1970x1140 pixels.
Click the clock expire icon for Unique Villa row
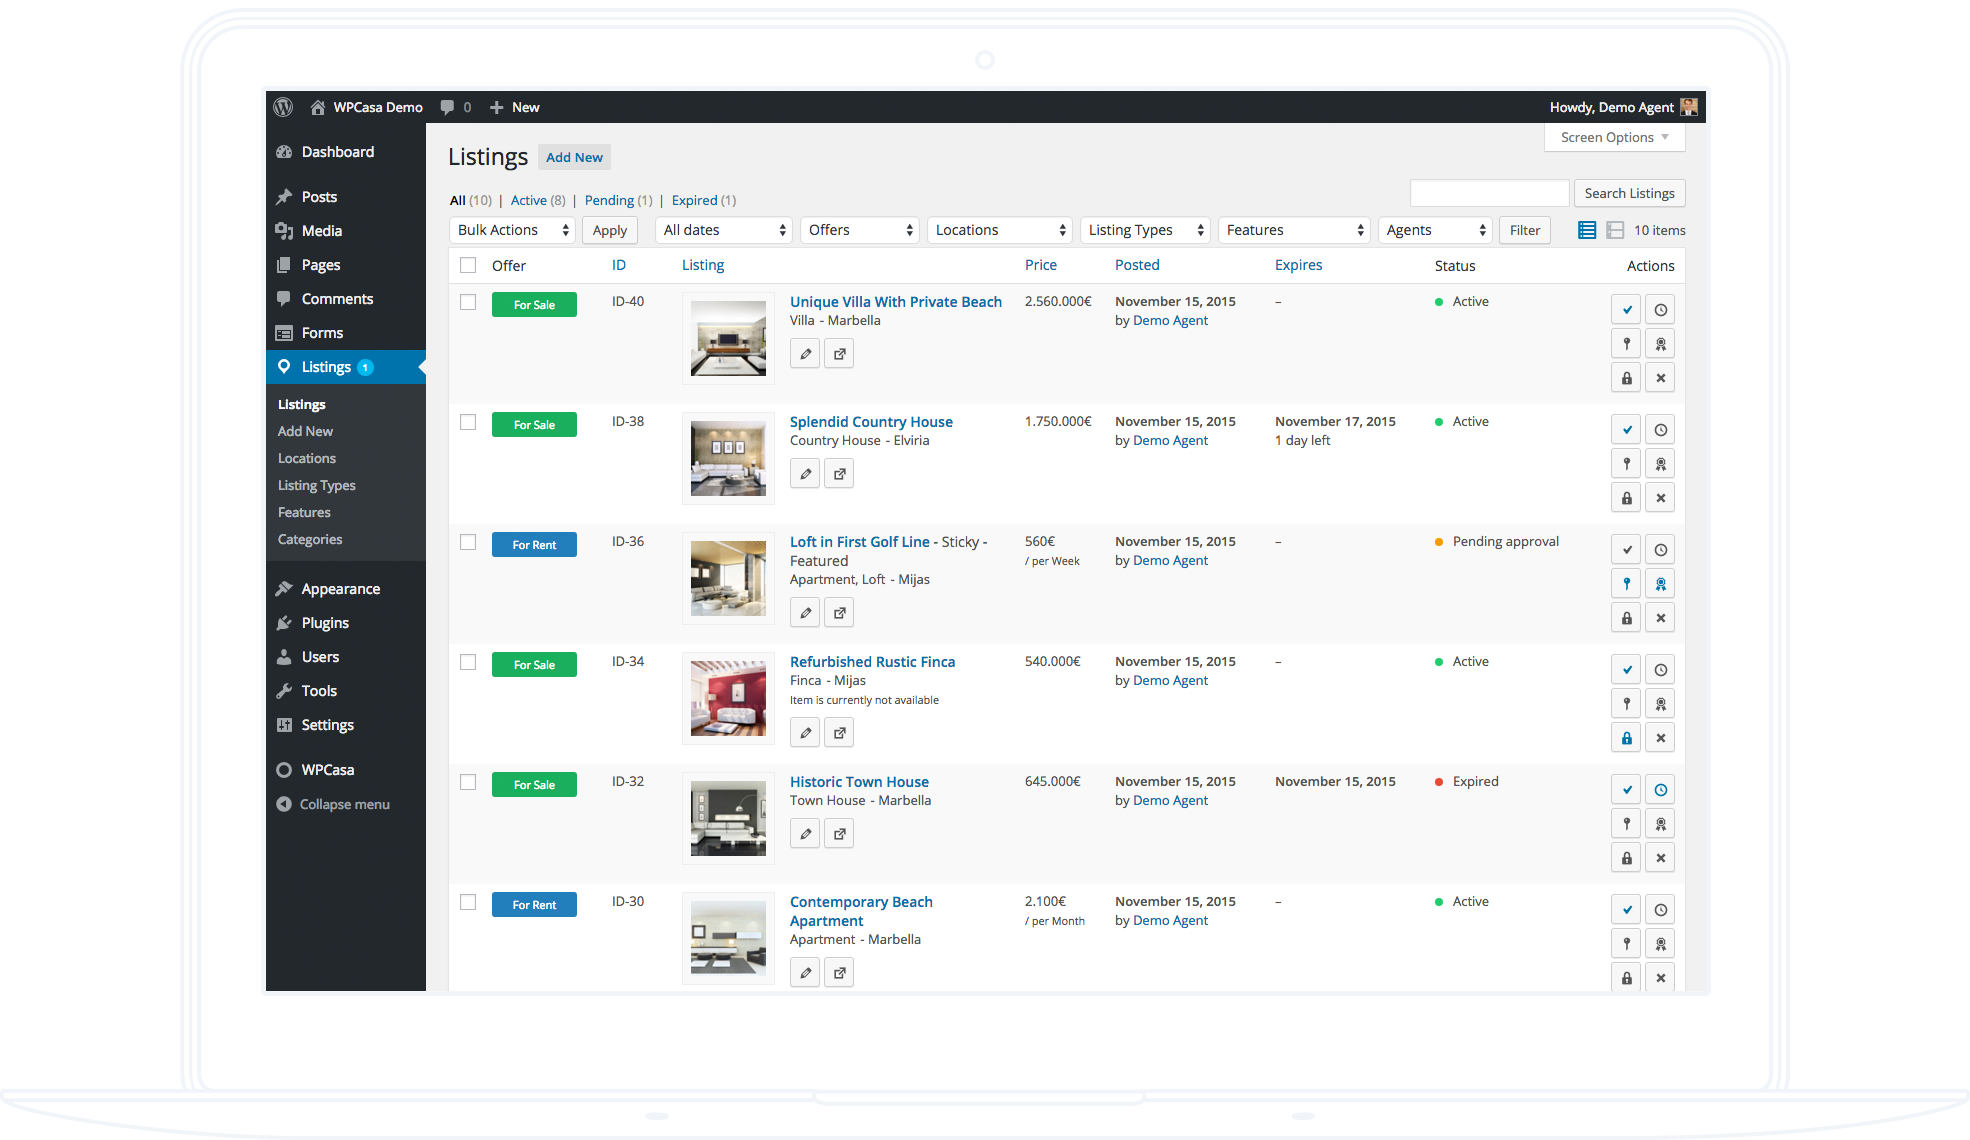(x=1661, y=310)
